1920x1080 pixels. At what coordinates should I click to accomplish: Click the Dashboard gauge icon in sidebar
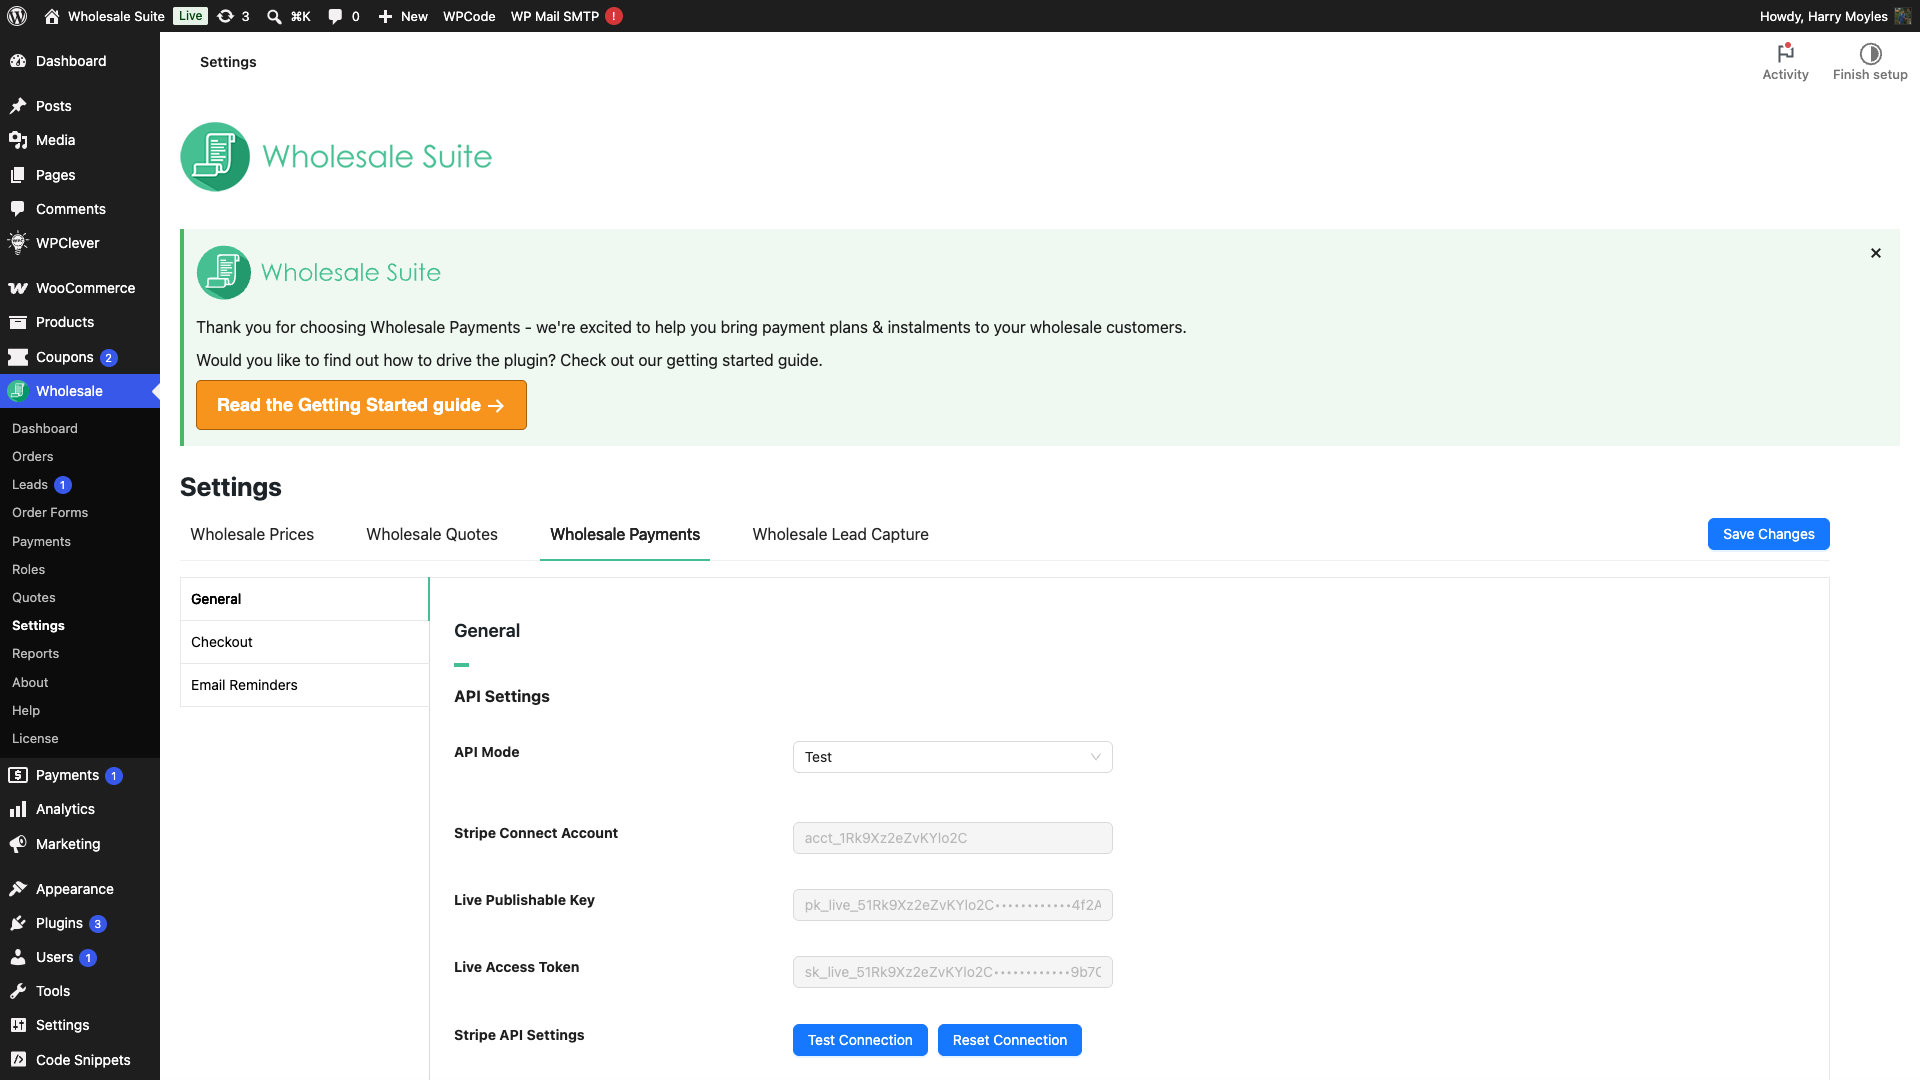pyautogui.click(x=18, y=61)
